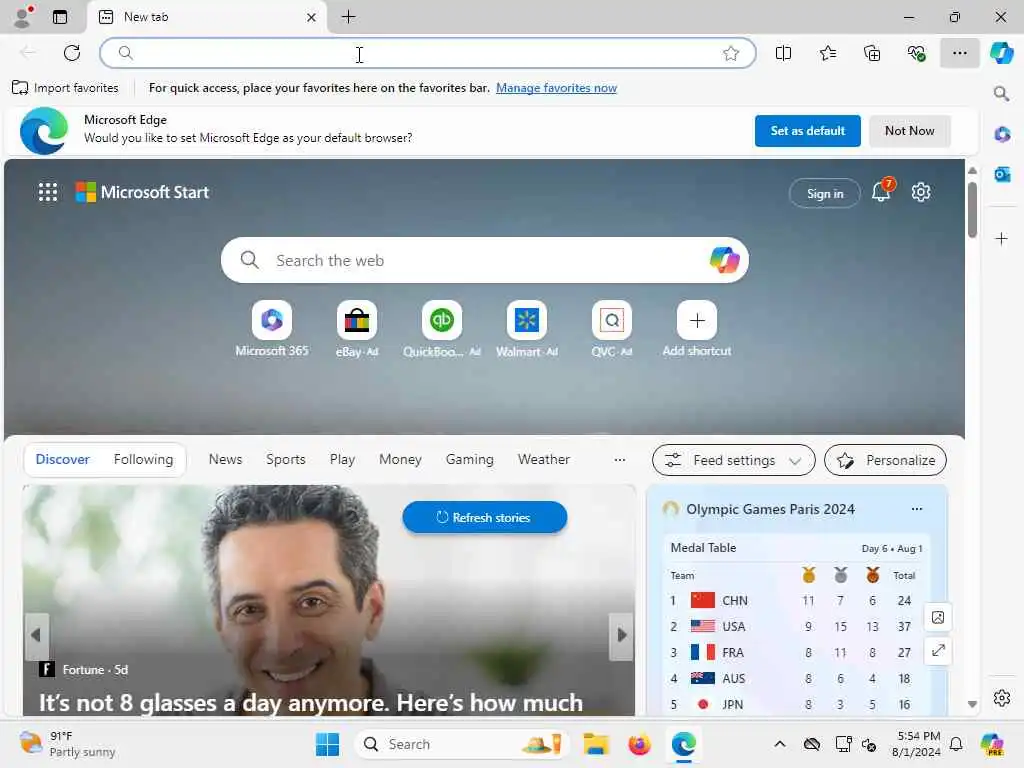Open Olympic Games card options menu
The height and width of the screenshot is (768, 1024).
917,509
